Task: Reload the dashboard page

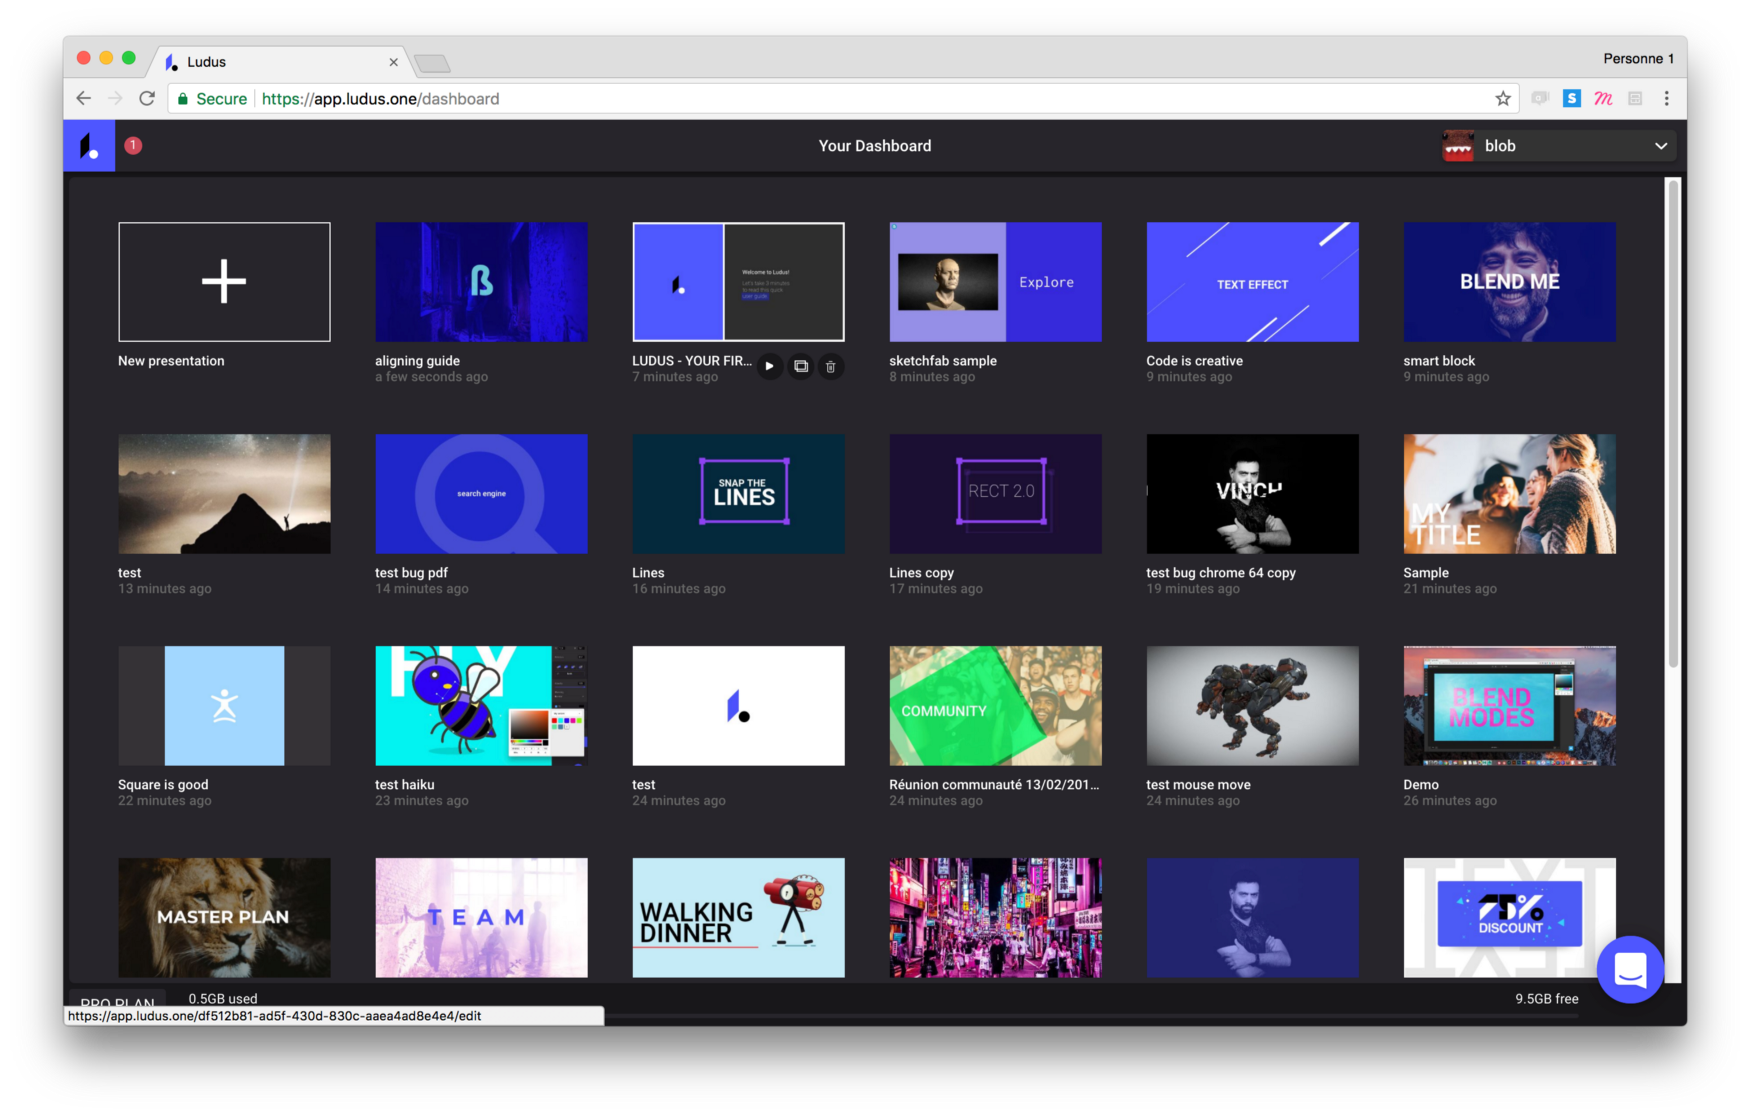Action: (x=147, y=98)
